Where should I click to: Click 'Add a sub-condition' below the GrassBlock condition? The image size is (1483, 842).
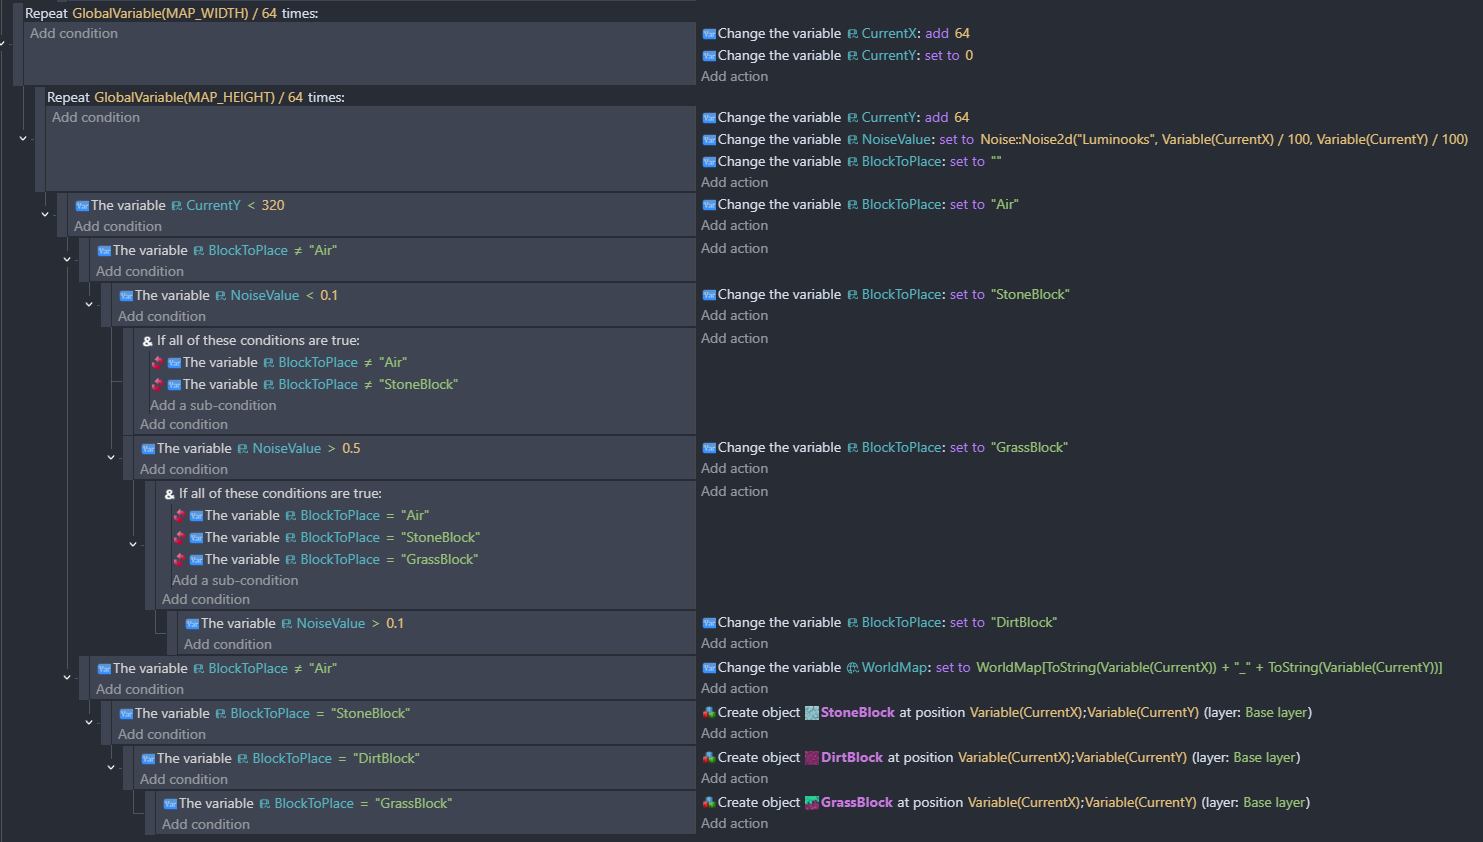pos(235,581)
